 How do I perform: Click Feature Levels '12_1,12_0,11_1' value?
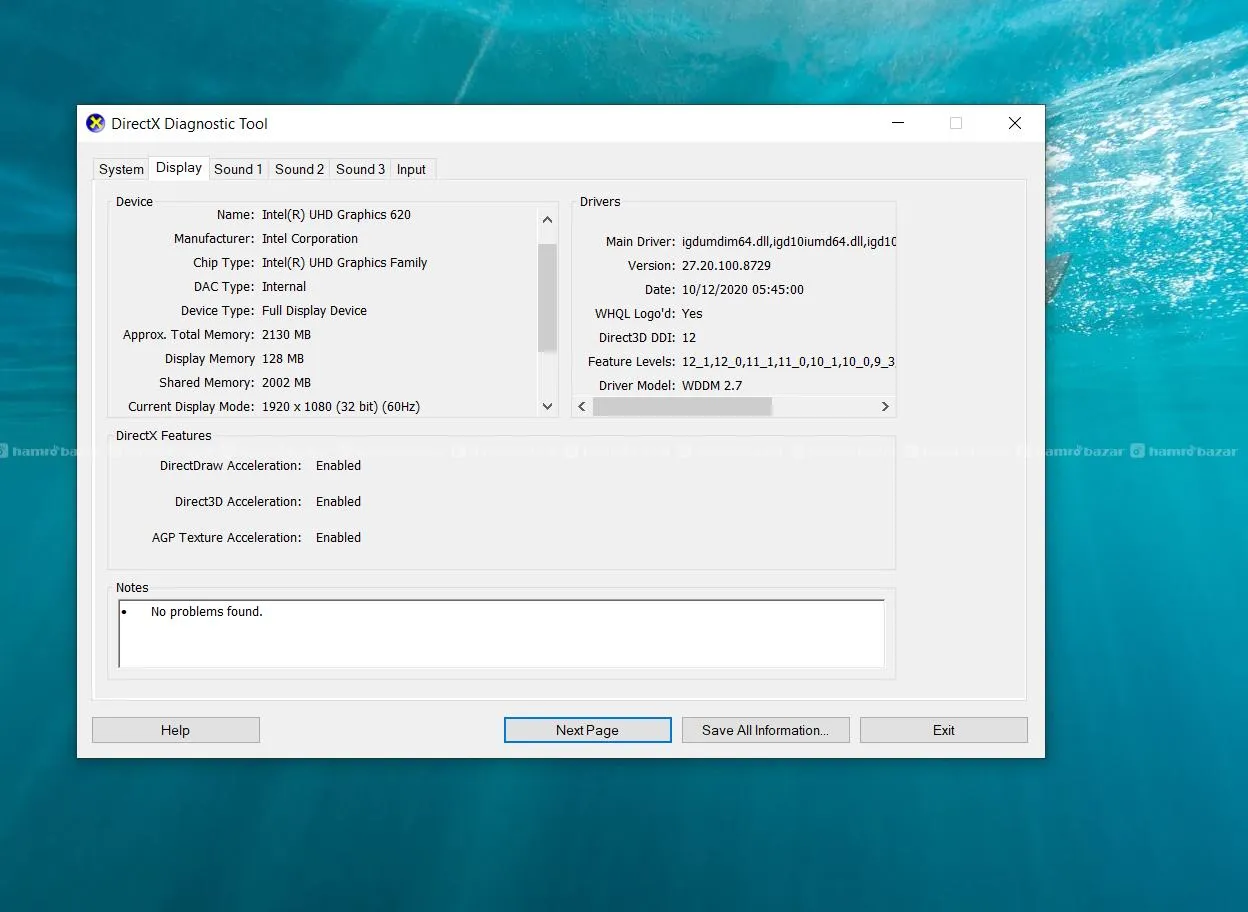pyautogui.click(x=788, y=361)
